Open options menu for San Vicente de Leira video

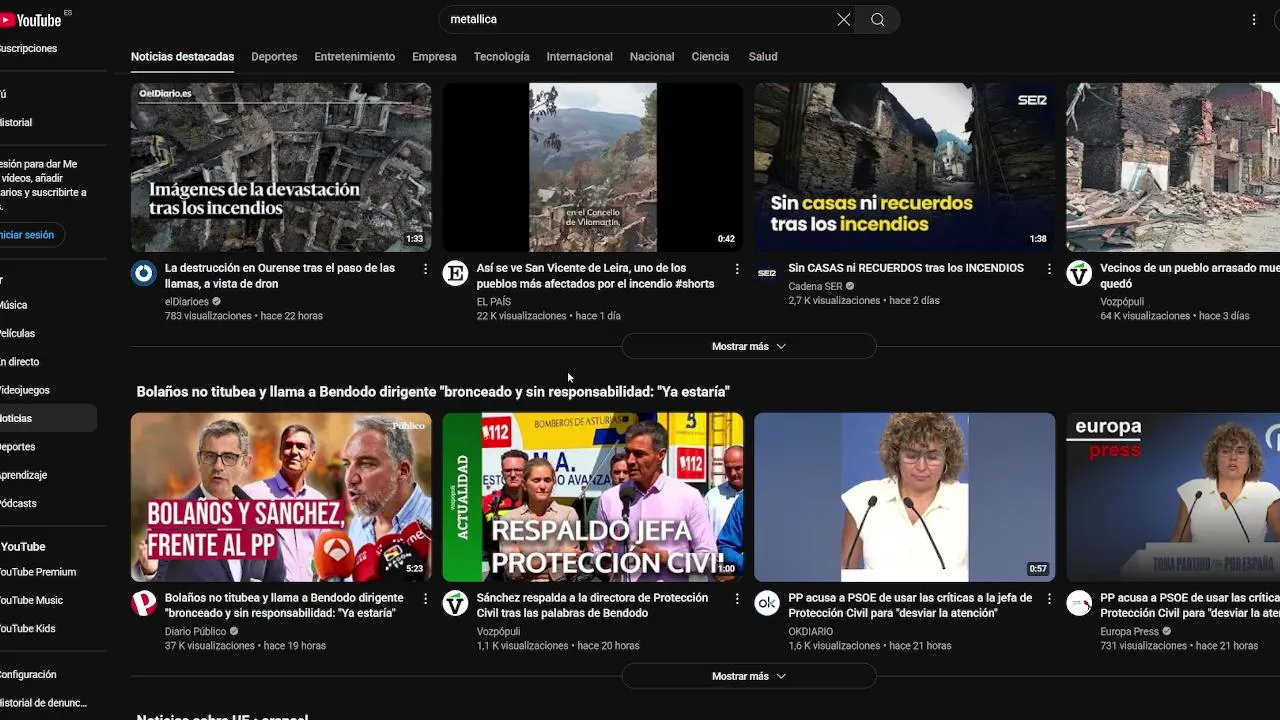737,269
